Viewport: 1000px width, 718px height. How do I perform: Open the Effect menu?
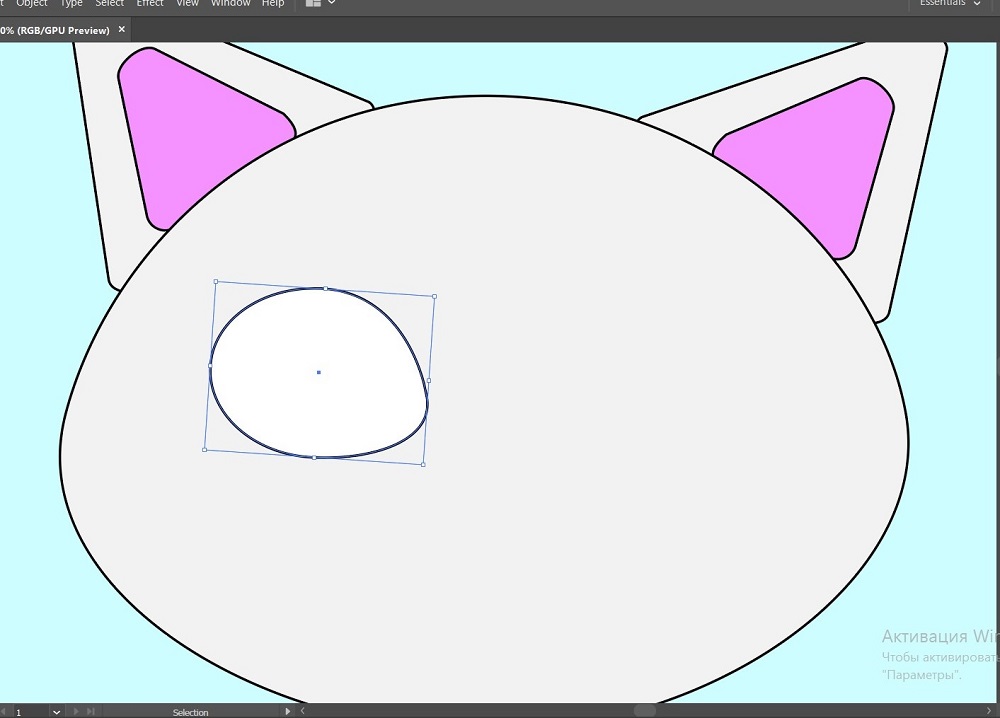tap(150, 4)
